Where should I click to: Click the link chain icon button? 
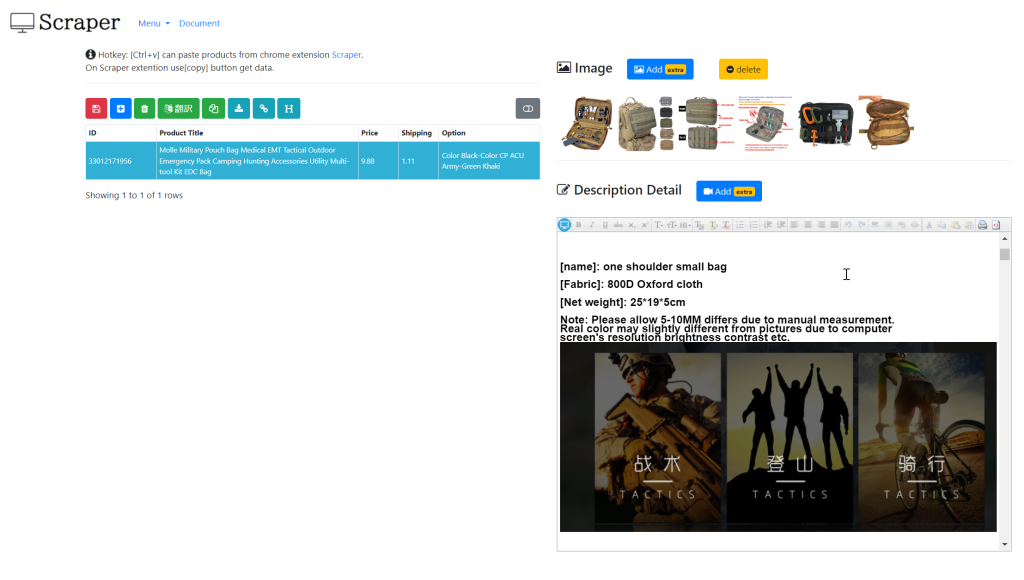tap(264, 108)
